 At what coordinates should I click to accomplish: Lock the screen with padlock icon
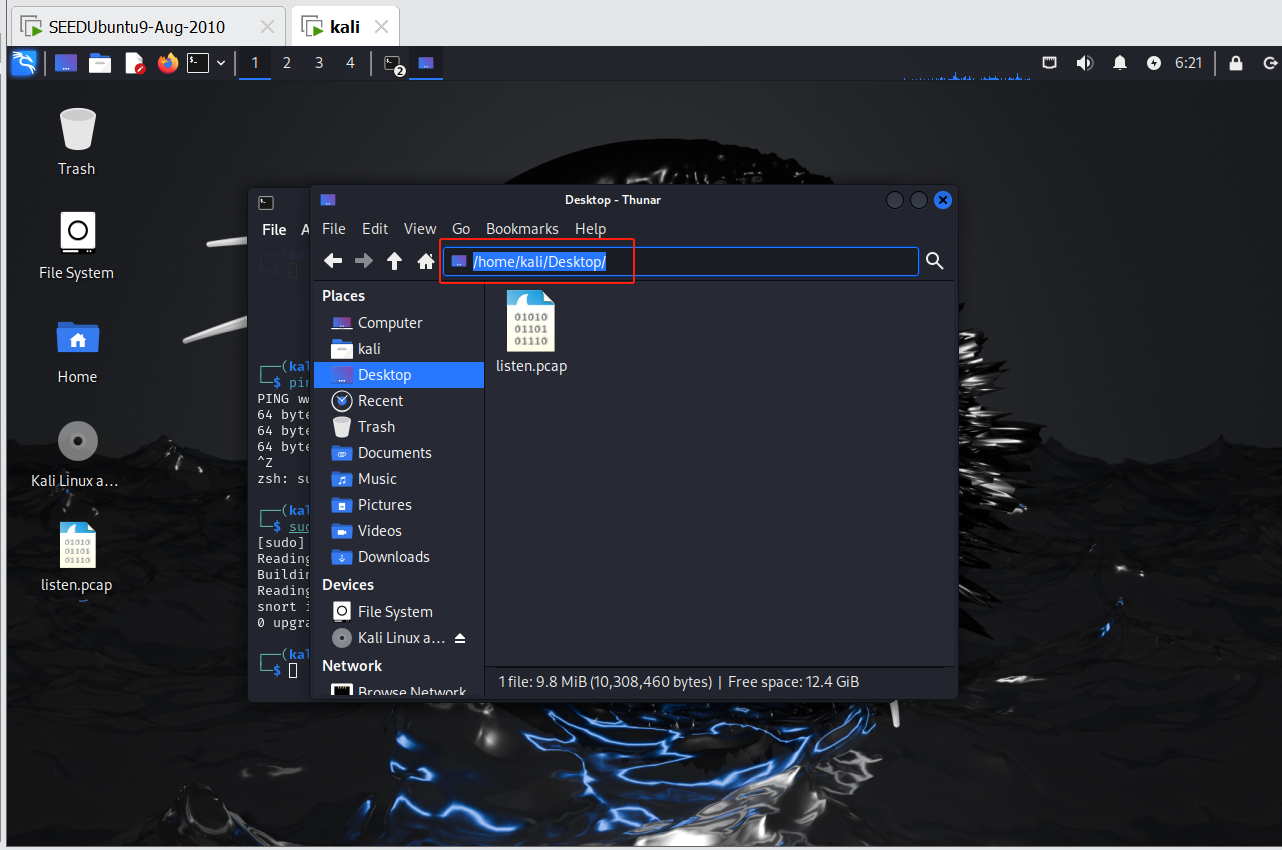pyautogui.click(x=1237, y=63)
